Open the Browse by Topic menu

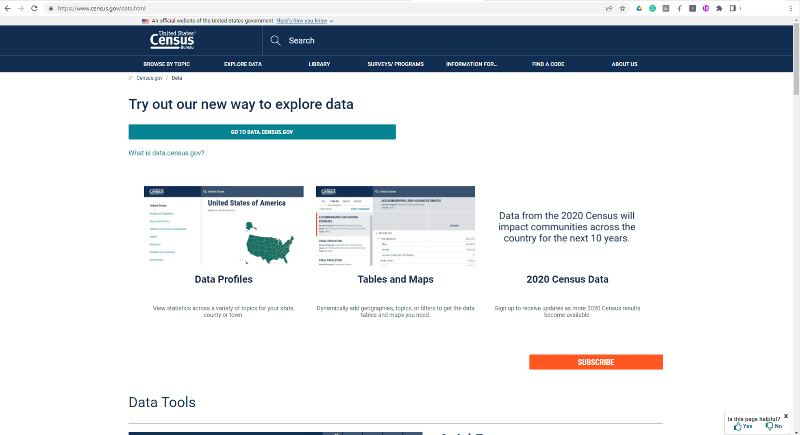coord(166,64)
